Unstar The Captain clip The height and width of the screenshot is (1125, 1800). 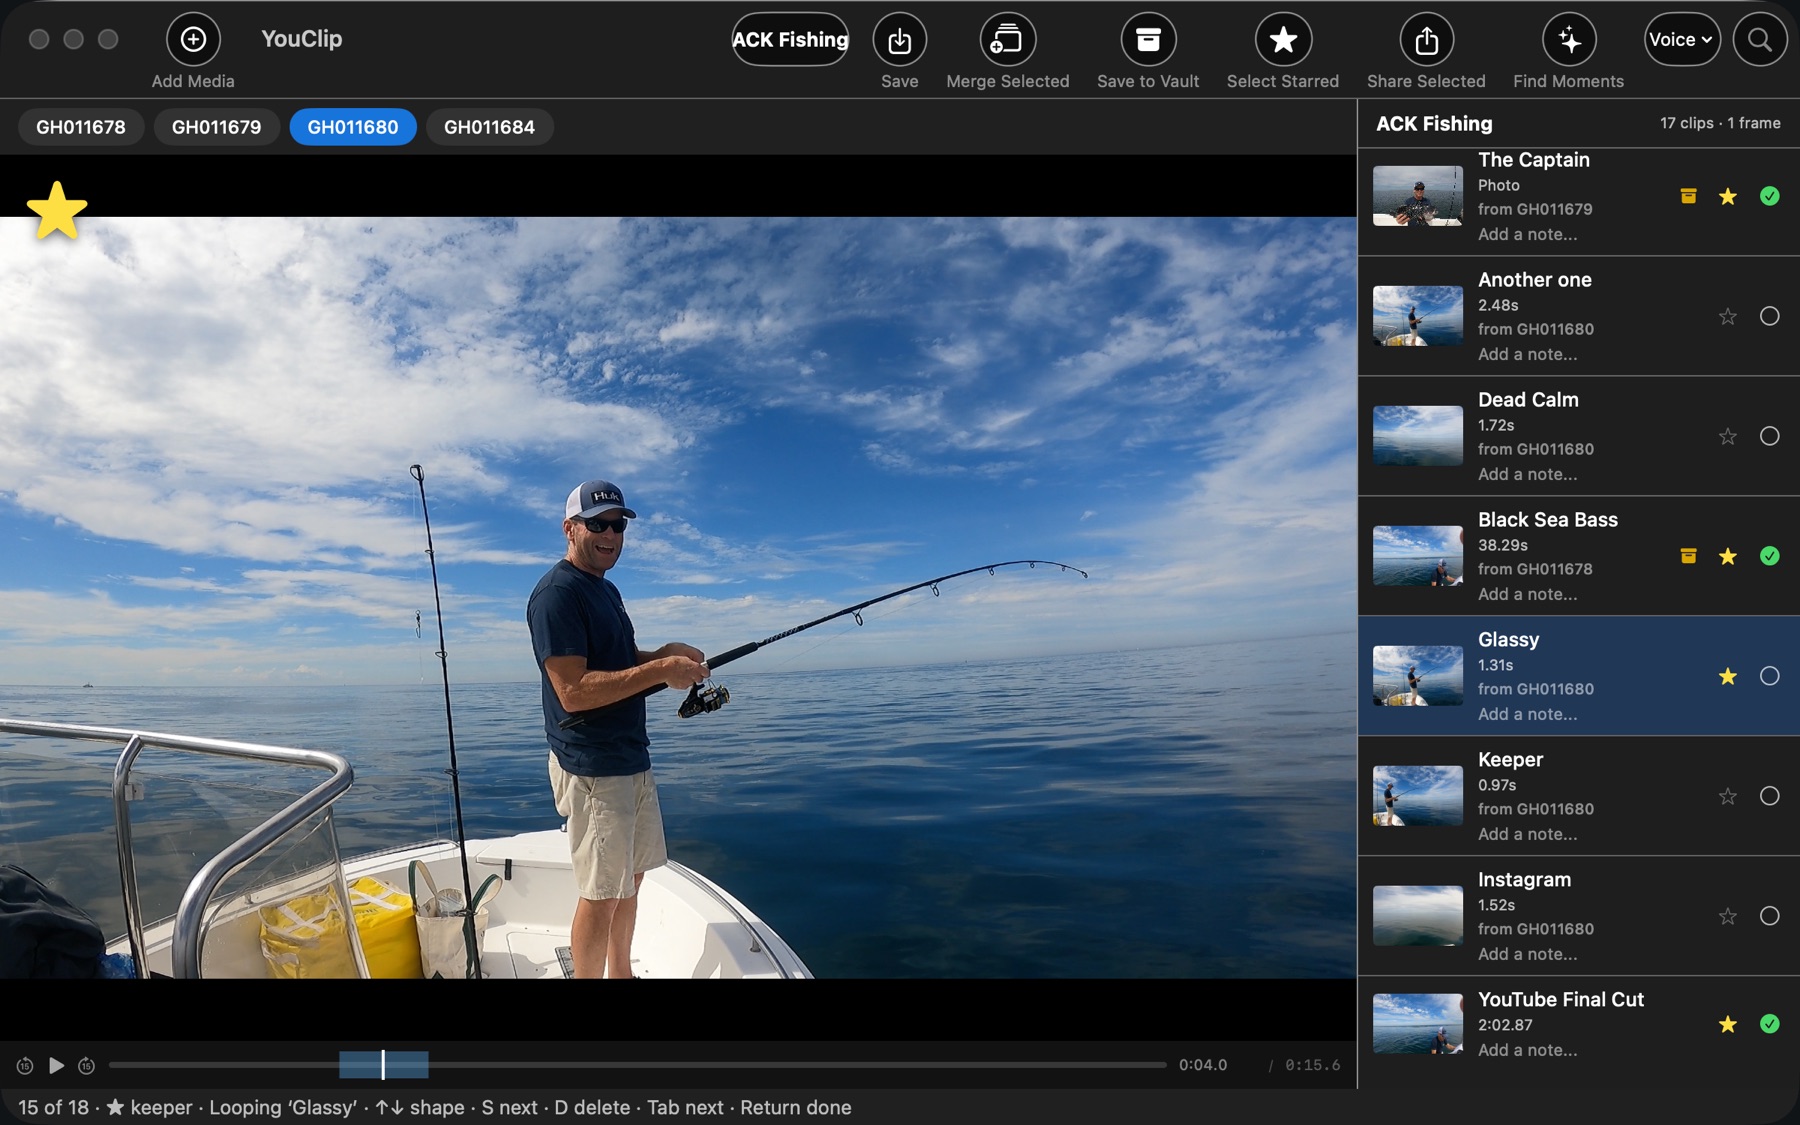point(1728,196)
